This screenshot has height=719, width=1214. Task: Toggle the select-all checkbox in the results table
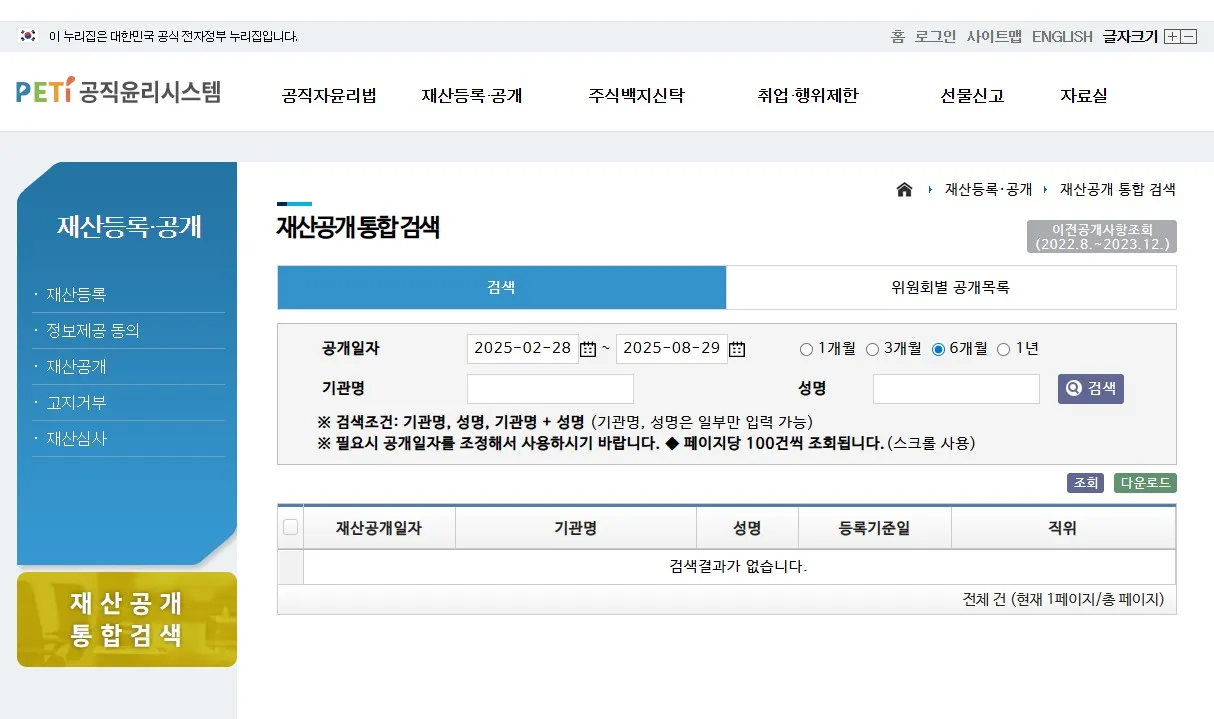[x=290, y=526]
